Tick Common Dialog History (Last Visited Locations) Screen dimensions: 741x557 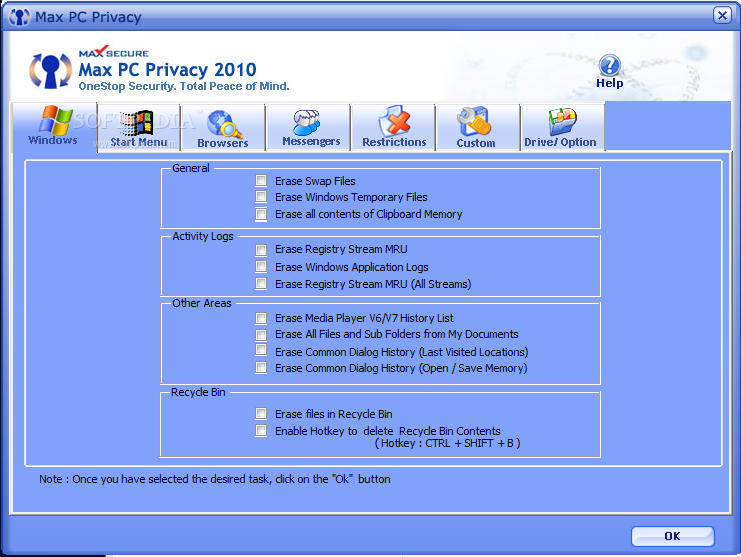pyautogui.click(x=261, y=350)
